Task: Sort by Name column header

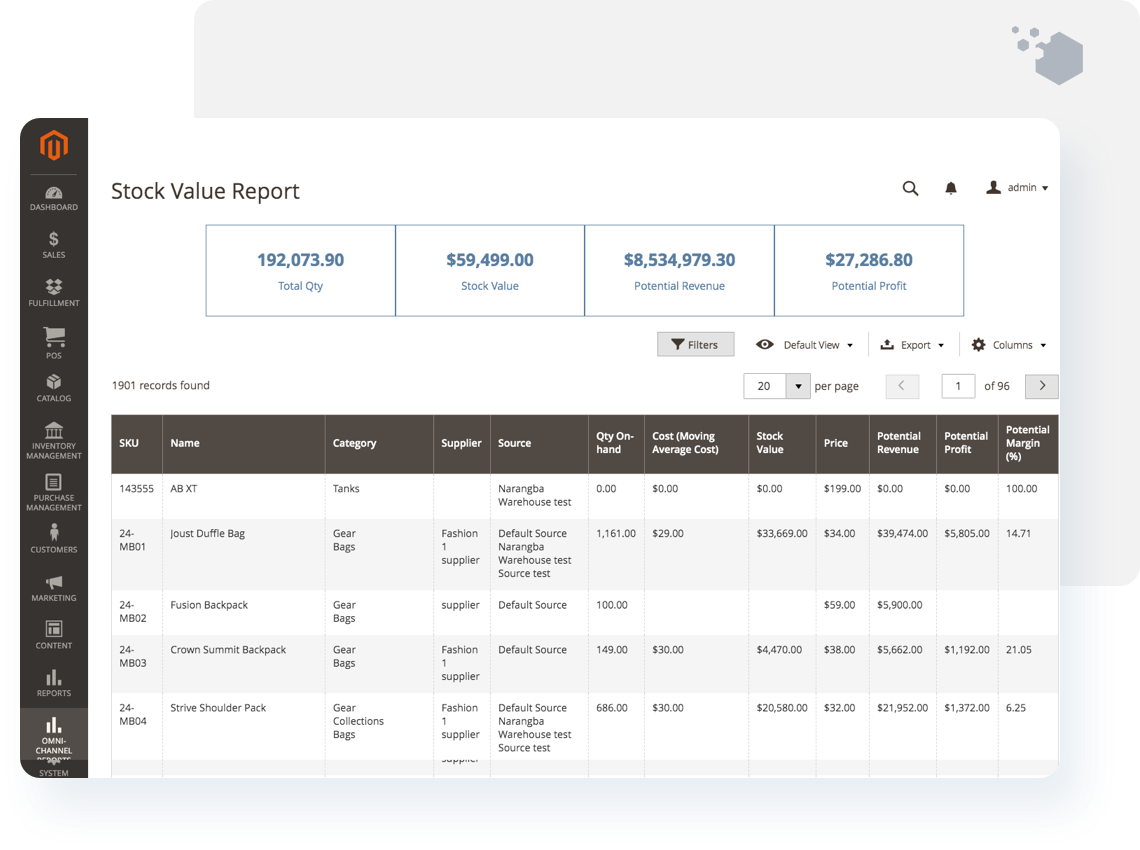Action: coord(244,444)
